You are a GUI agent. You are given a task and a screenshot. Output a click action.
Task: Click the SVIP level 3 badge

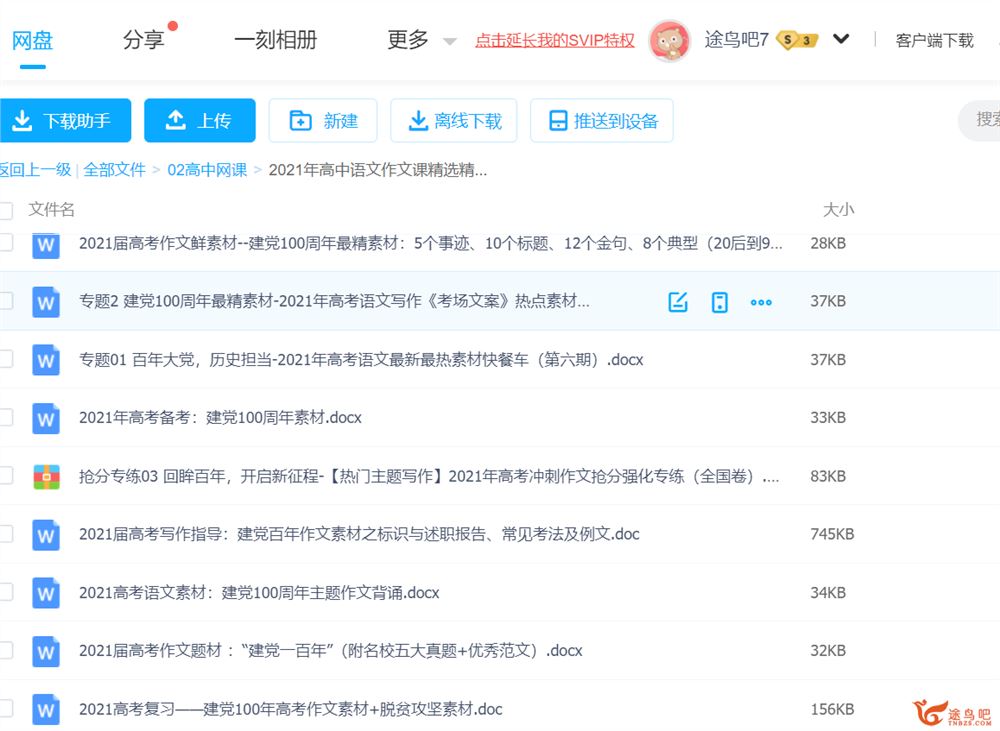797,40
